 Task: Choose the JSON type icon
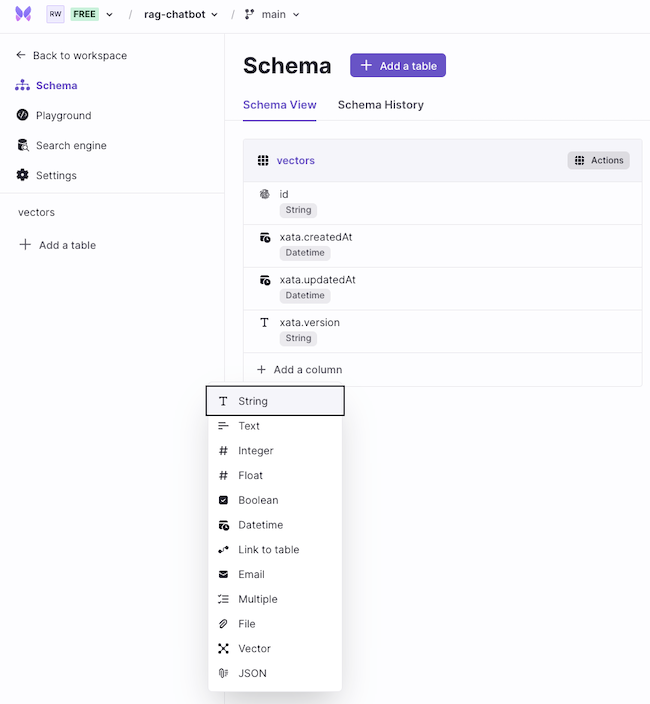tap(223, 673)
